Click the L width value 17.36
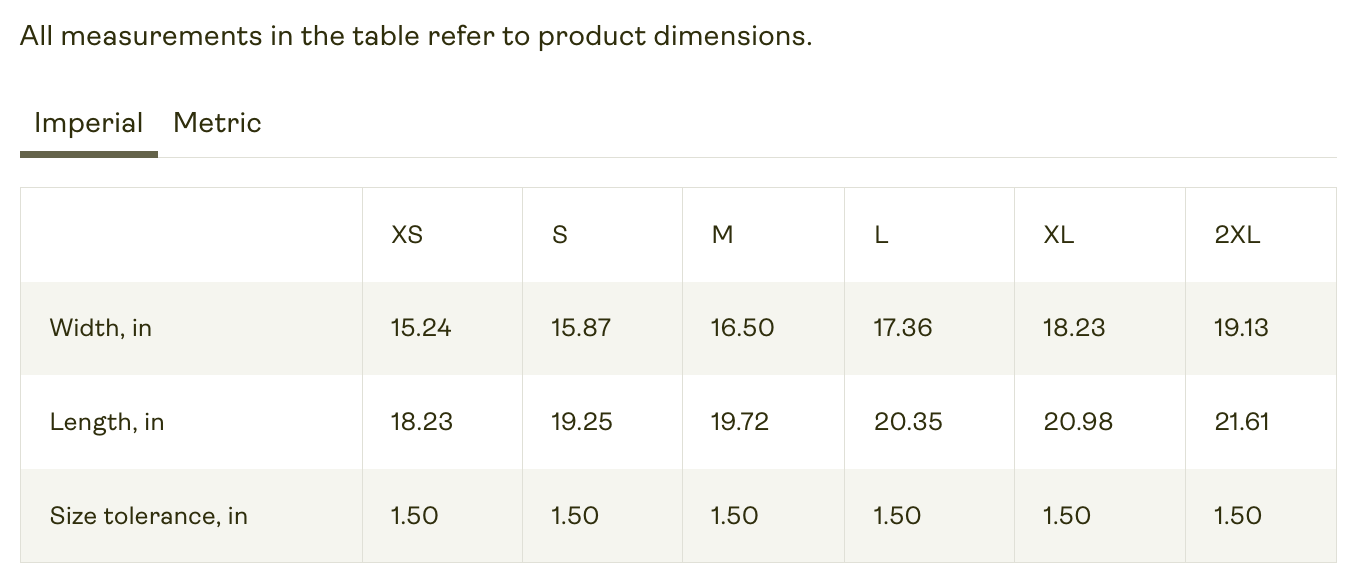Screen dimensions: 1360x584 (x=903, y=328)
